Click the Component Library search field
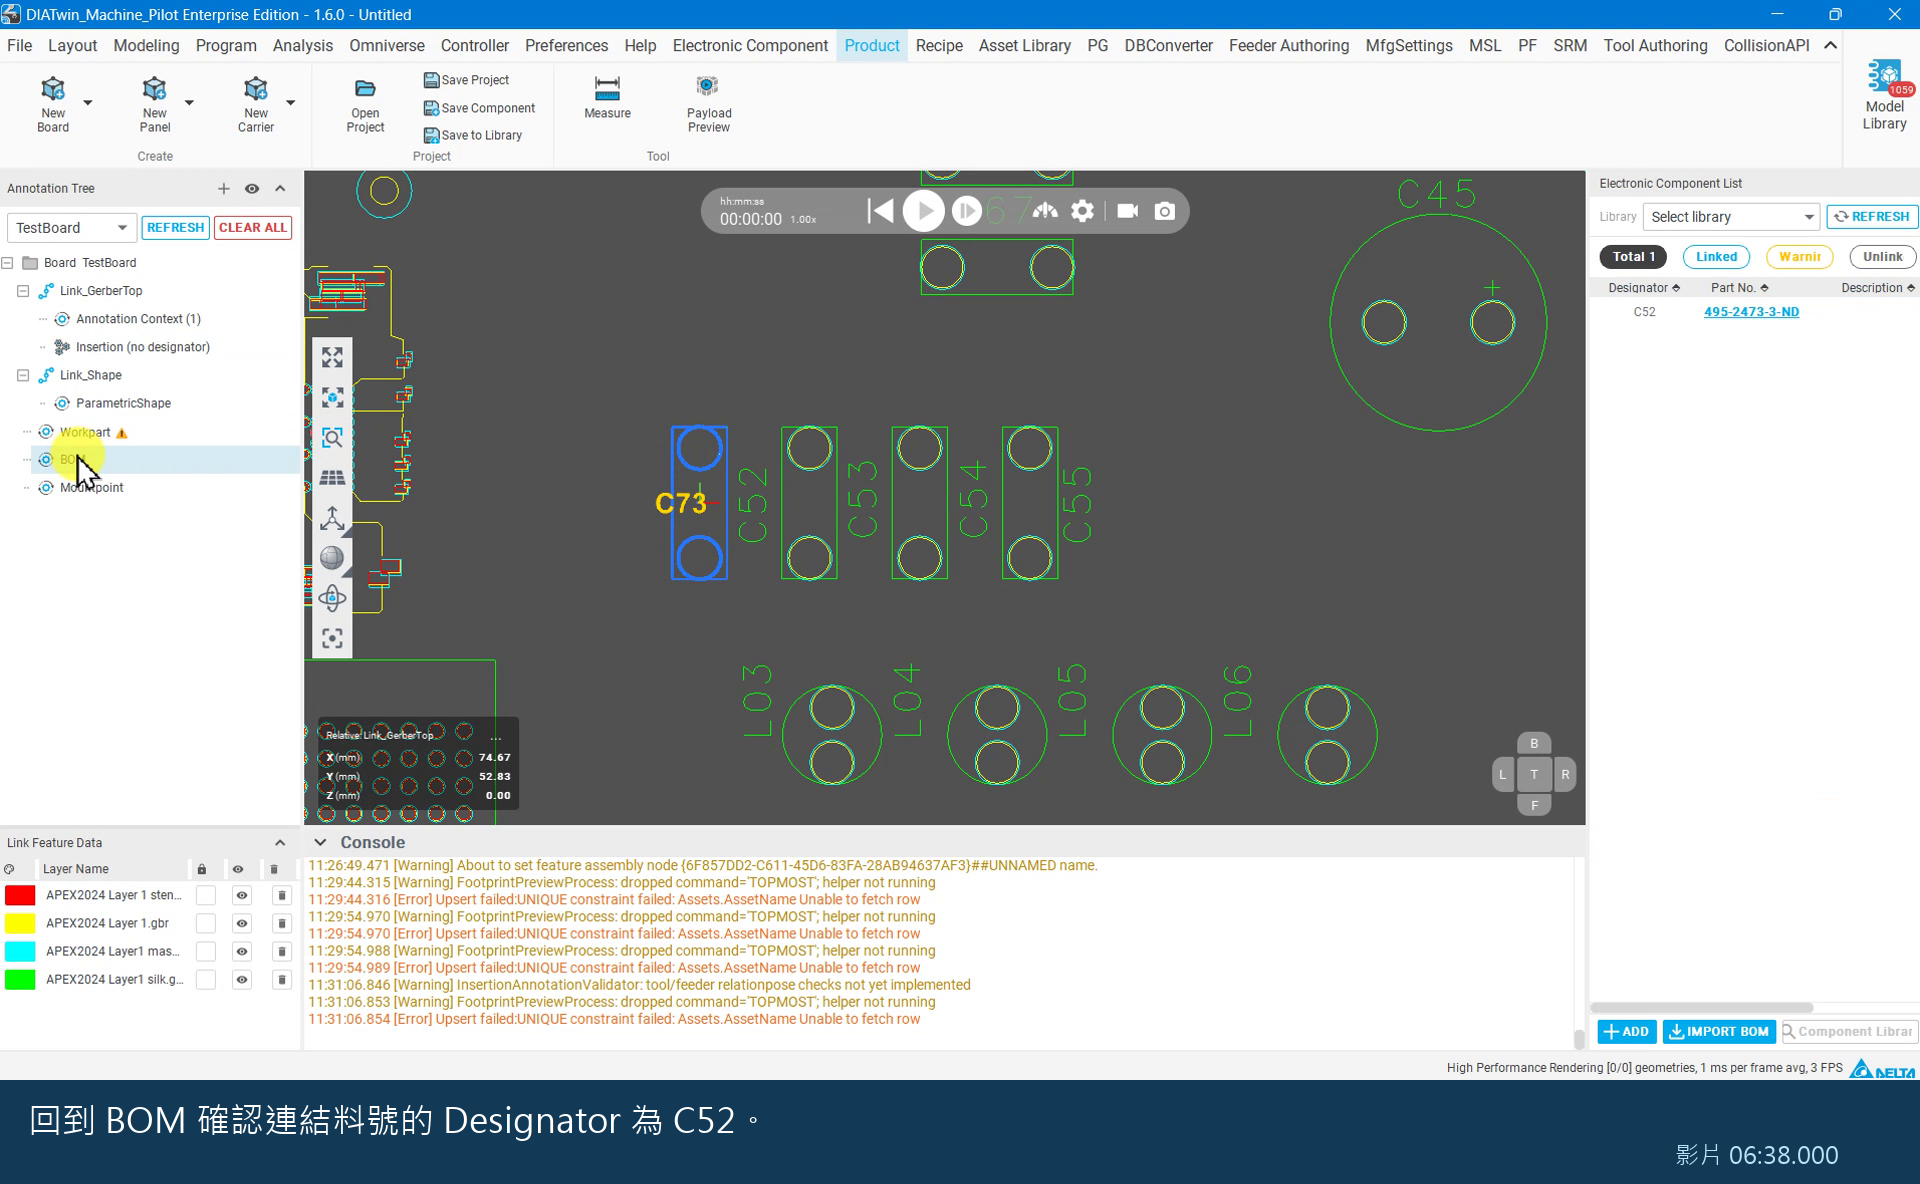This screenshot has height=1184, width=1920. coord(1850,1032)
